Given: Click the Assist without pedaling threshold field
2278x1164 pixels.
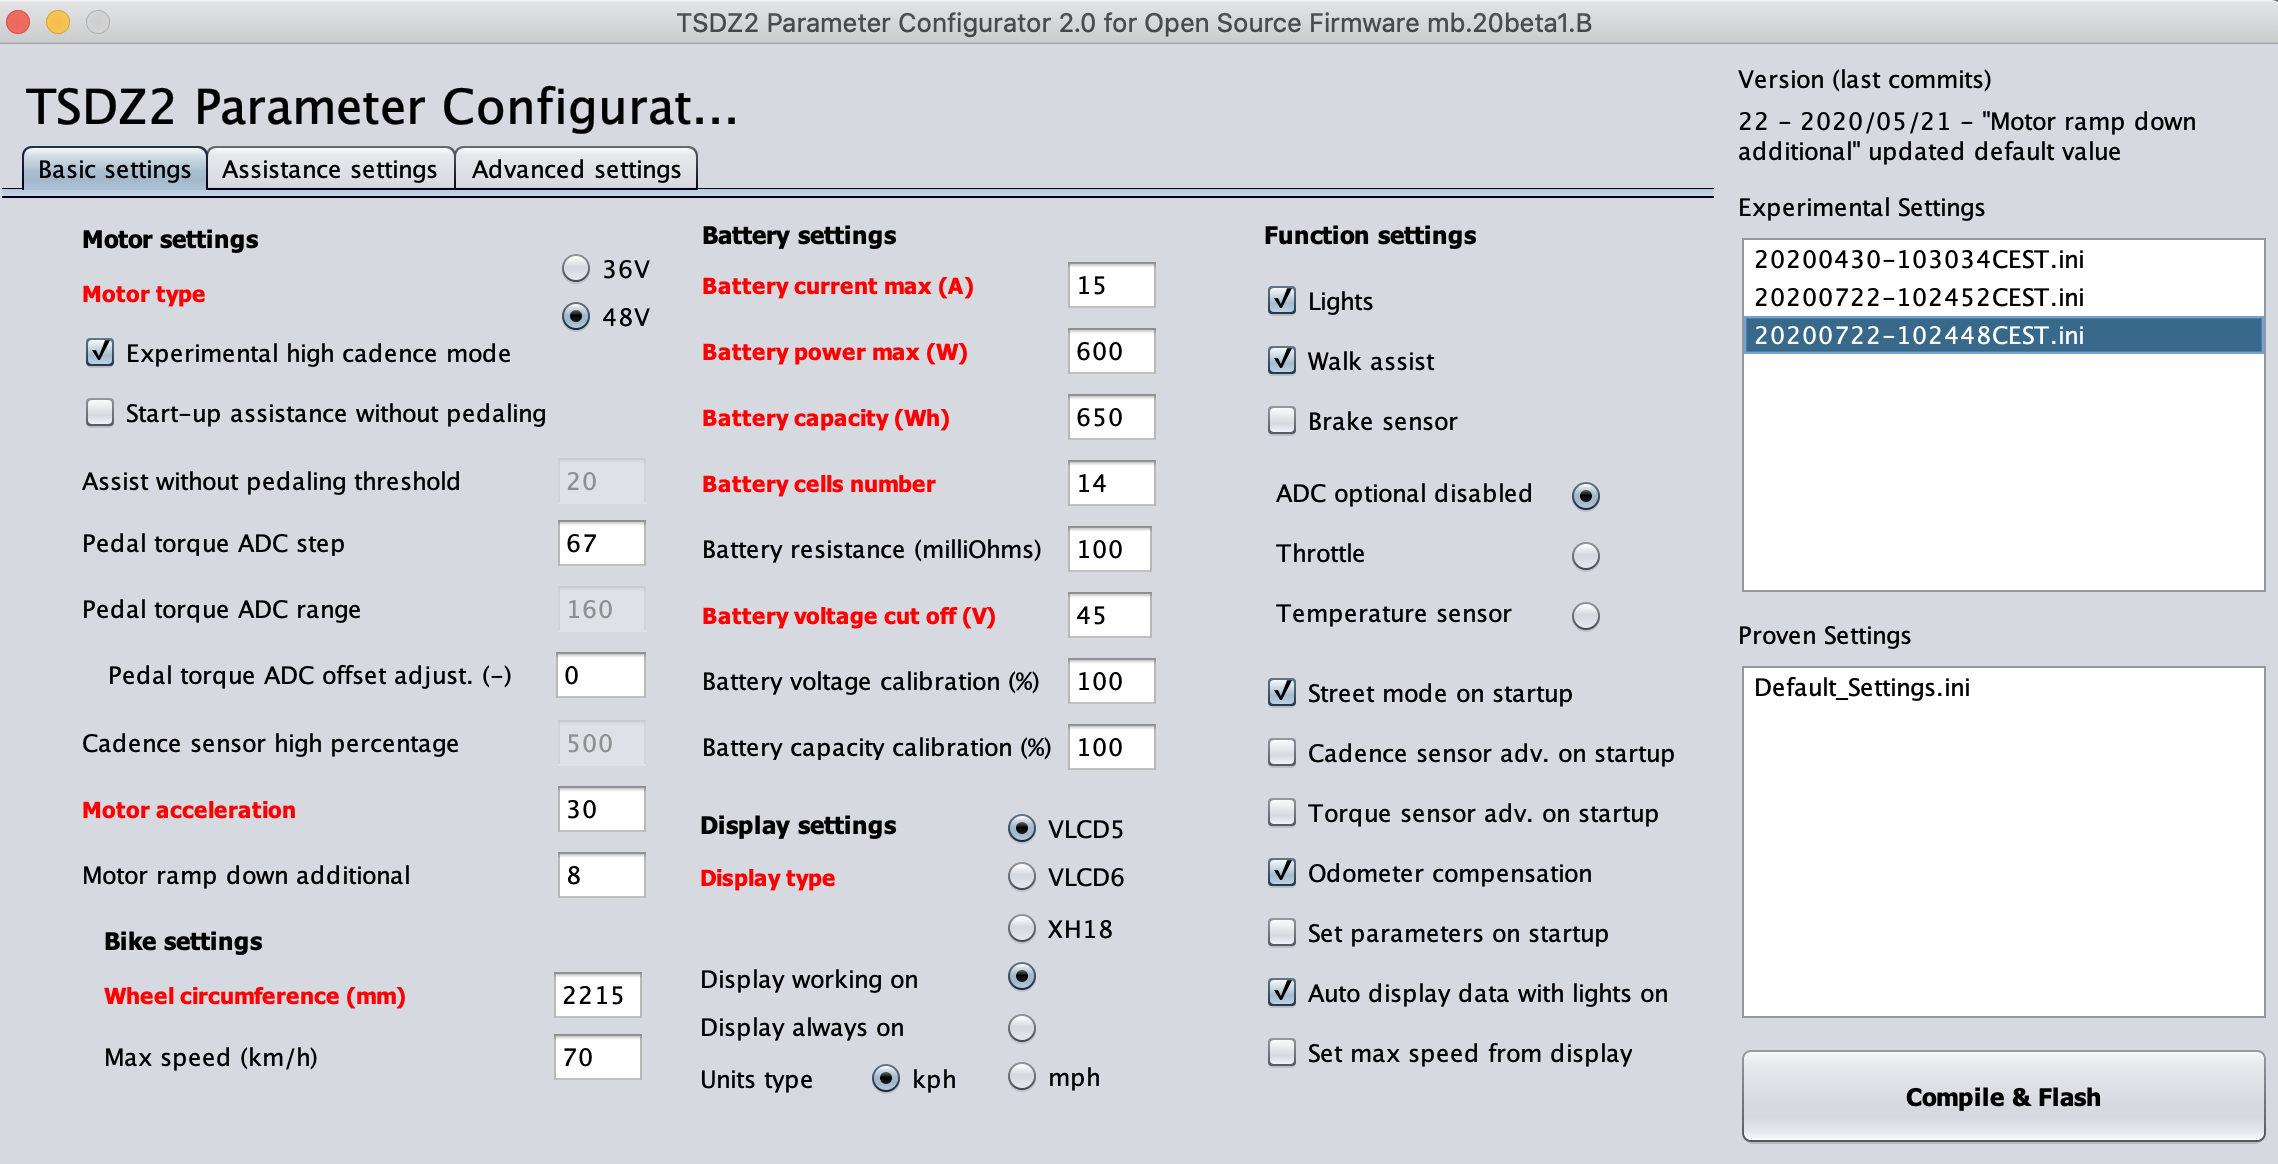Looking at the screenshot, I should (601, 481).
